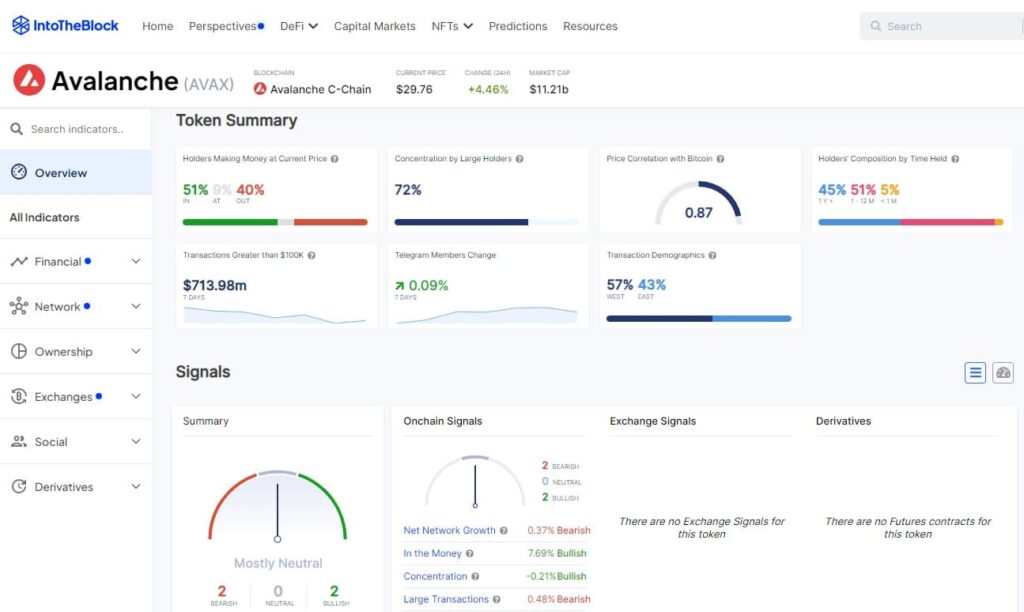The height and width of the screenshot is (612, 1024).
Task: Open help for Holders' Composition by Time Held
Action: pos(955,159)
